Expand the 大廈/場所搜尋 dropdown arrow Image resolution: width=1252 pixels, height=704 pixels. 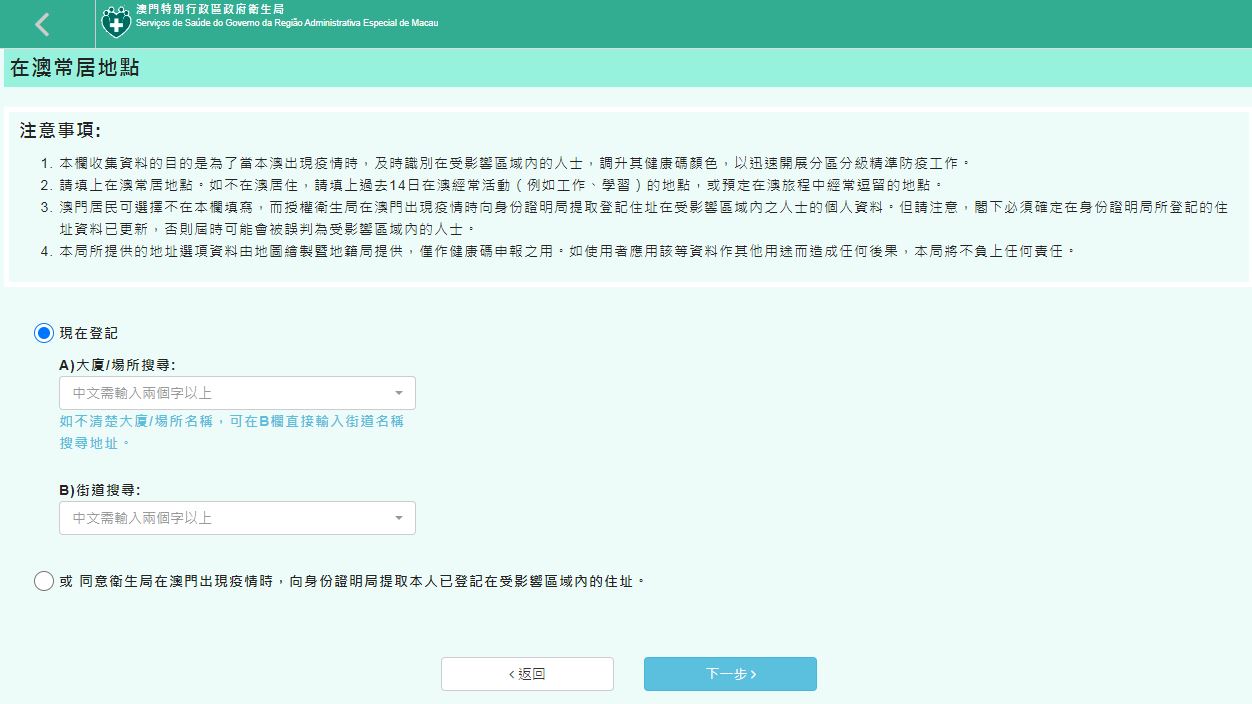(x=398, y=393)
